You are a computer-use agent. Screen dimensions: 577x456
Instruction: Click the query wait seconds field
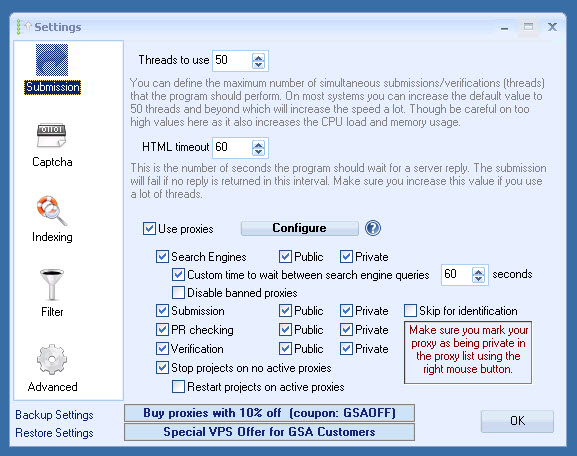457,275
